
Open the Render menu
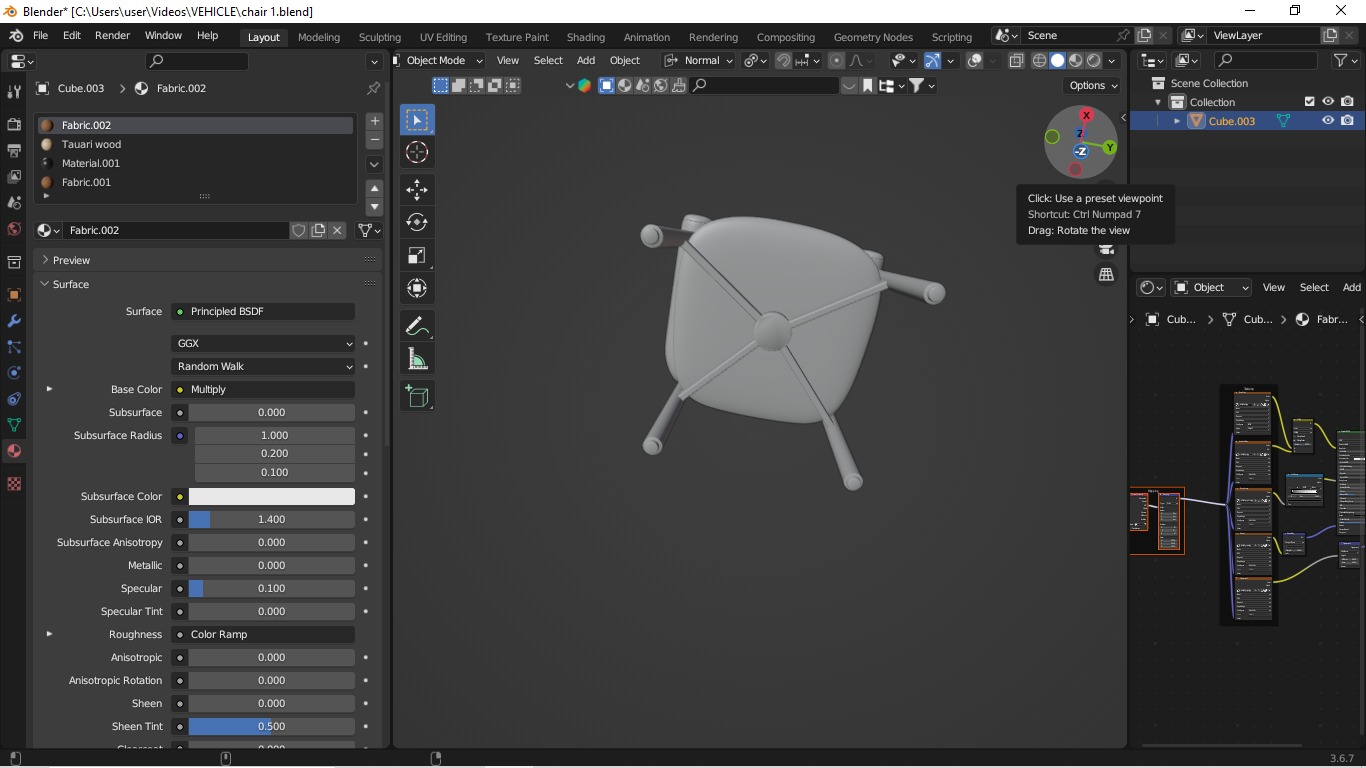[112, 35]
